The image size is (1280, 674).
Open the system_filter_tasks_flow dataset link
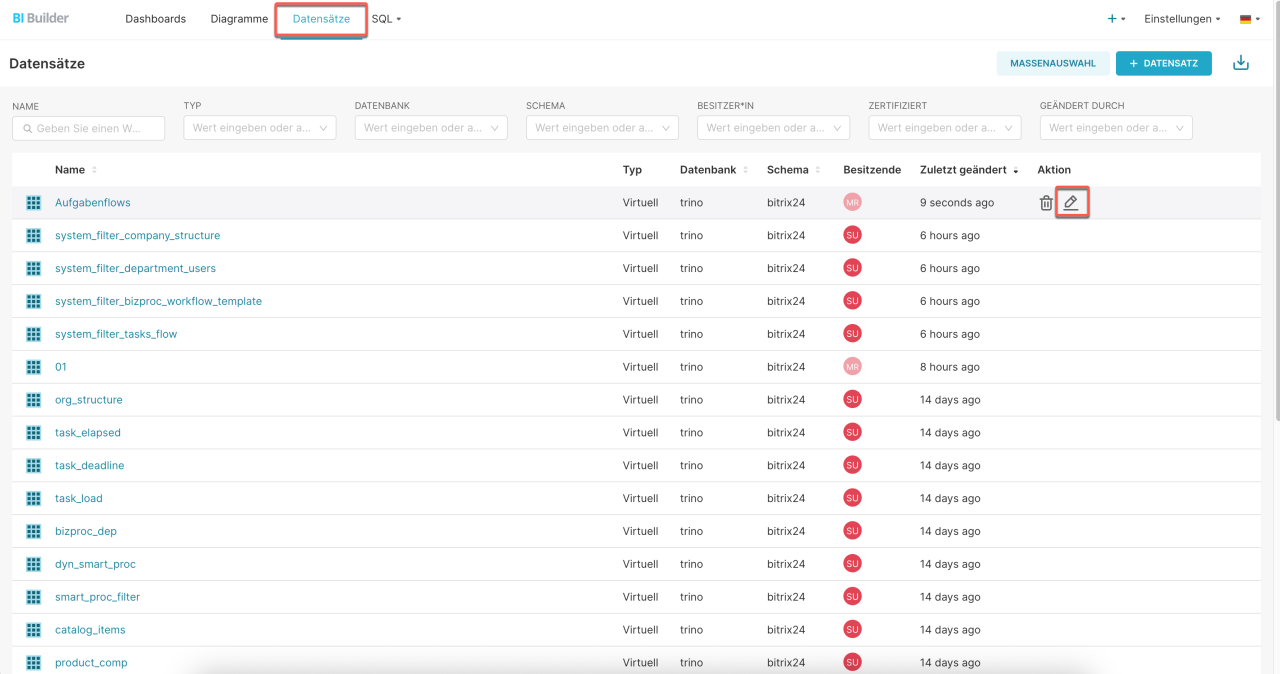(x=116, y=334)
